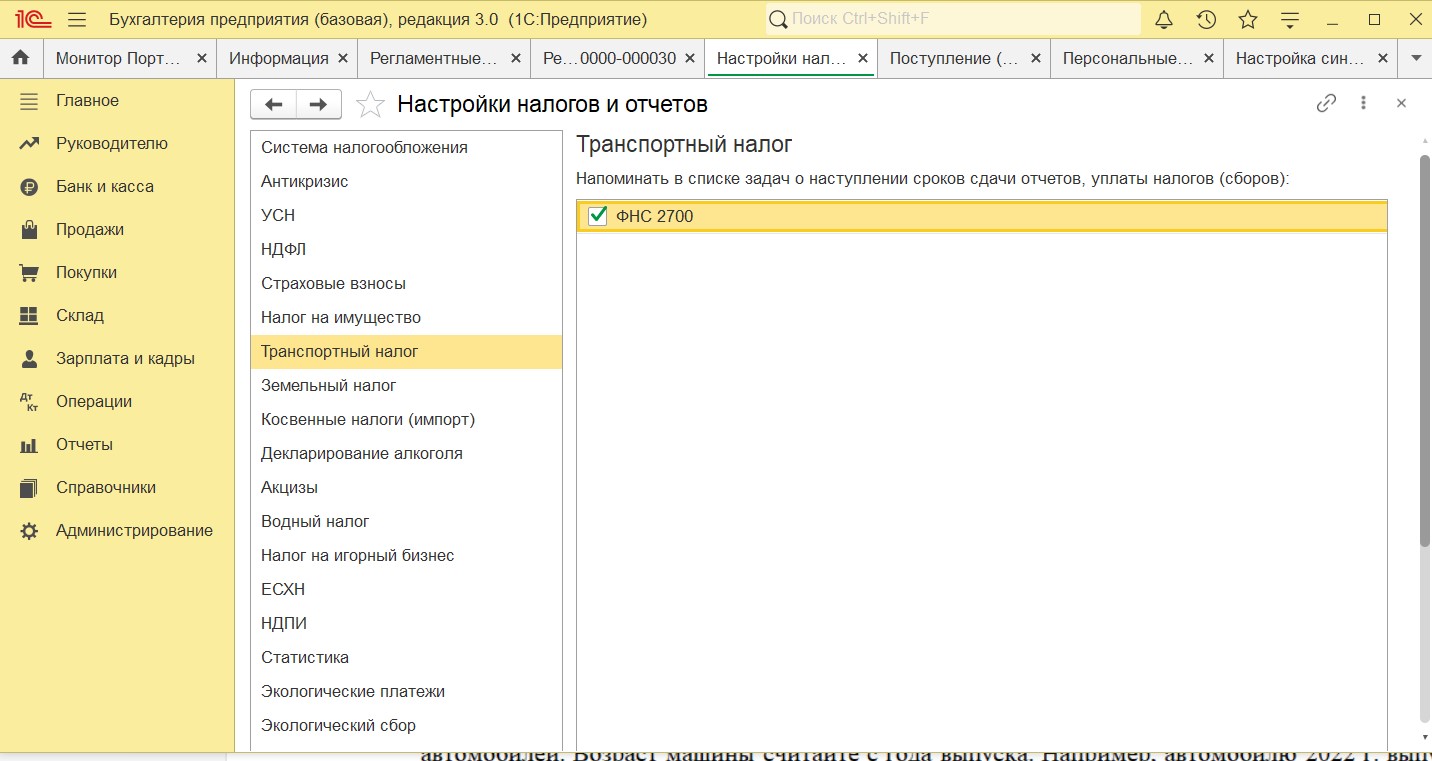Select УСН in settings list
This screenshot has width=1432, height=761.
coord(406,215)
